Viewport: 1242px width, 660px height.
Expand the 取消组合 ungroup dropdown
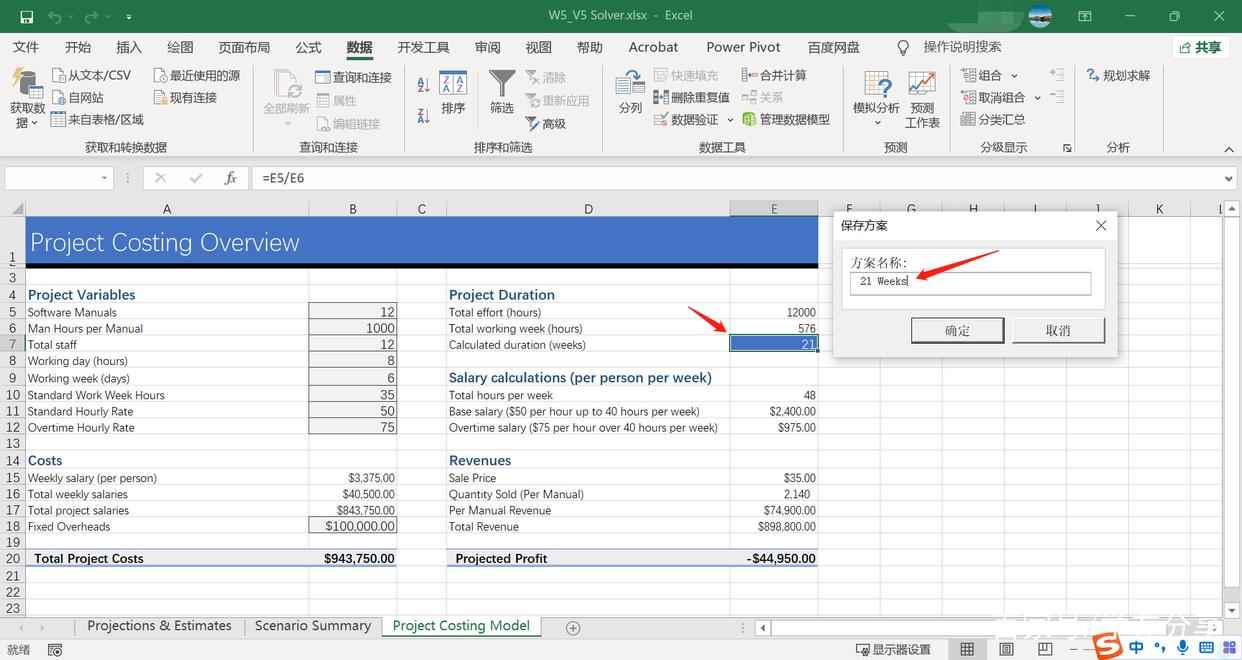[1037, 98]
